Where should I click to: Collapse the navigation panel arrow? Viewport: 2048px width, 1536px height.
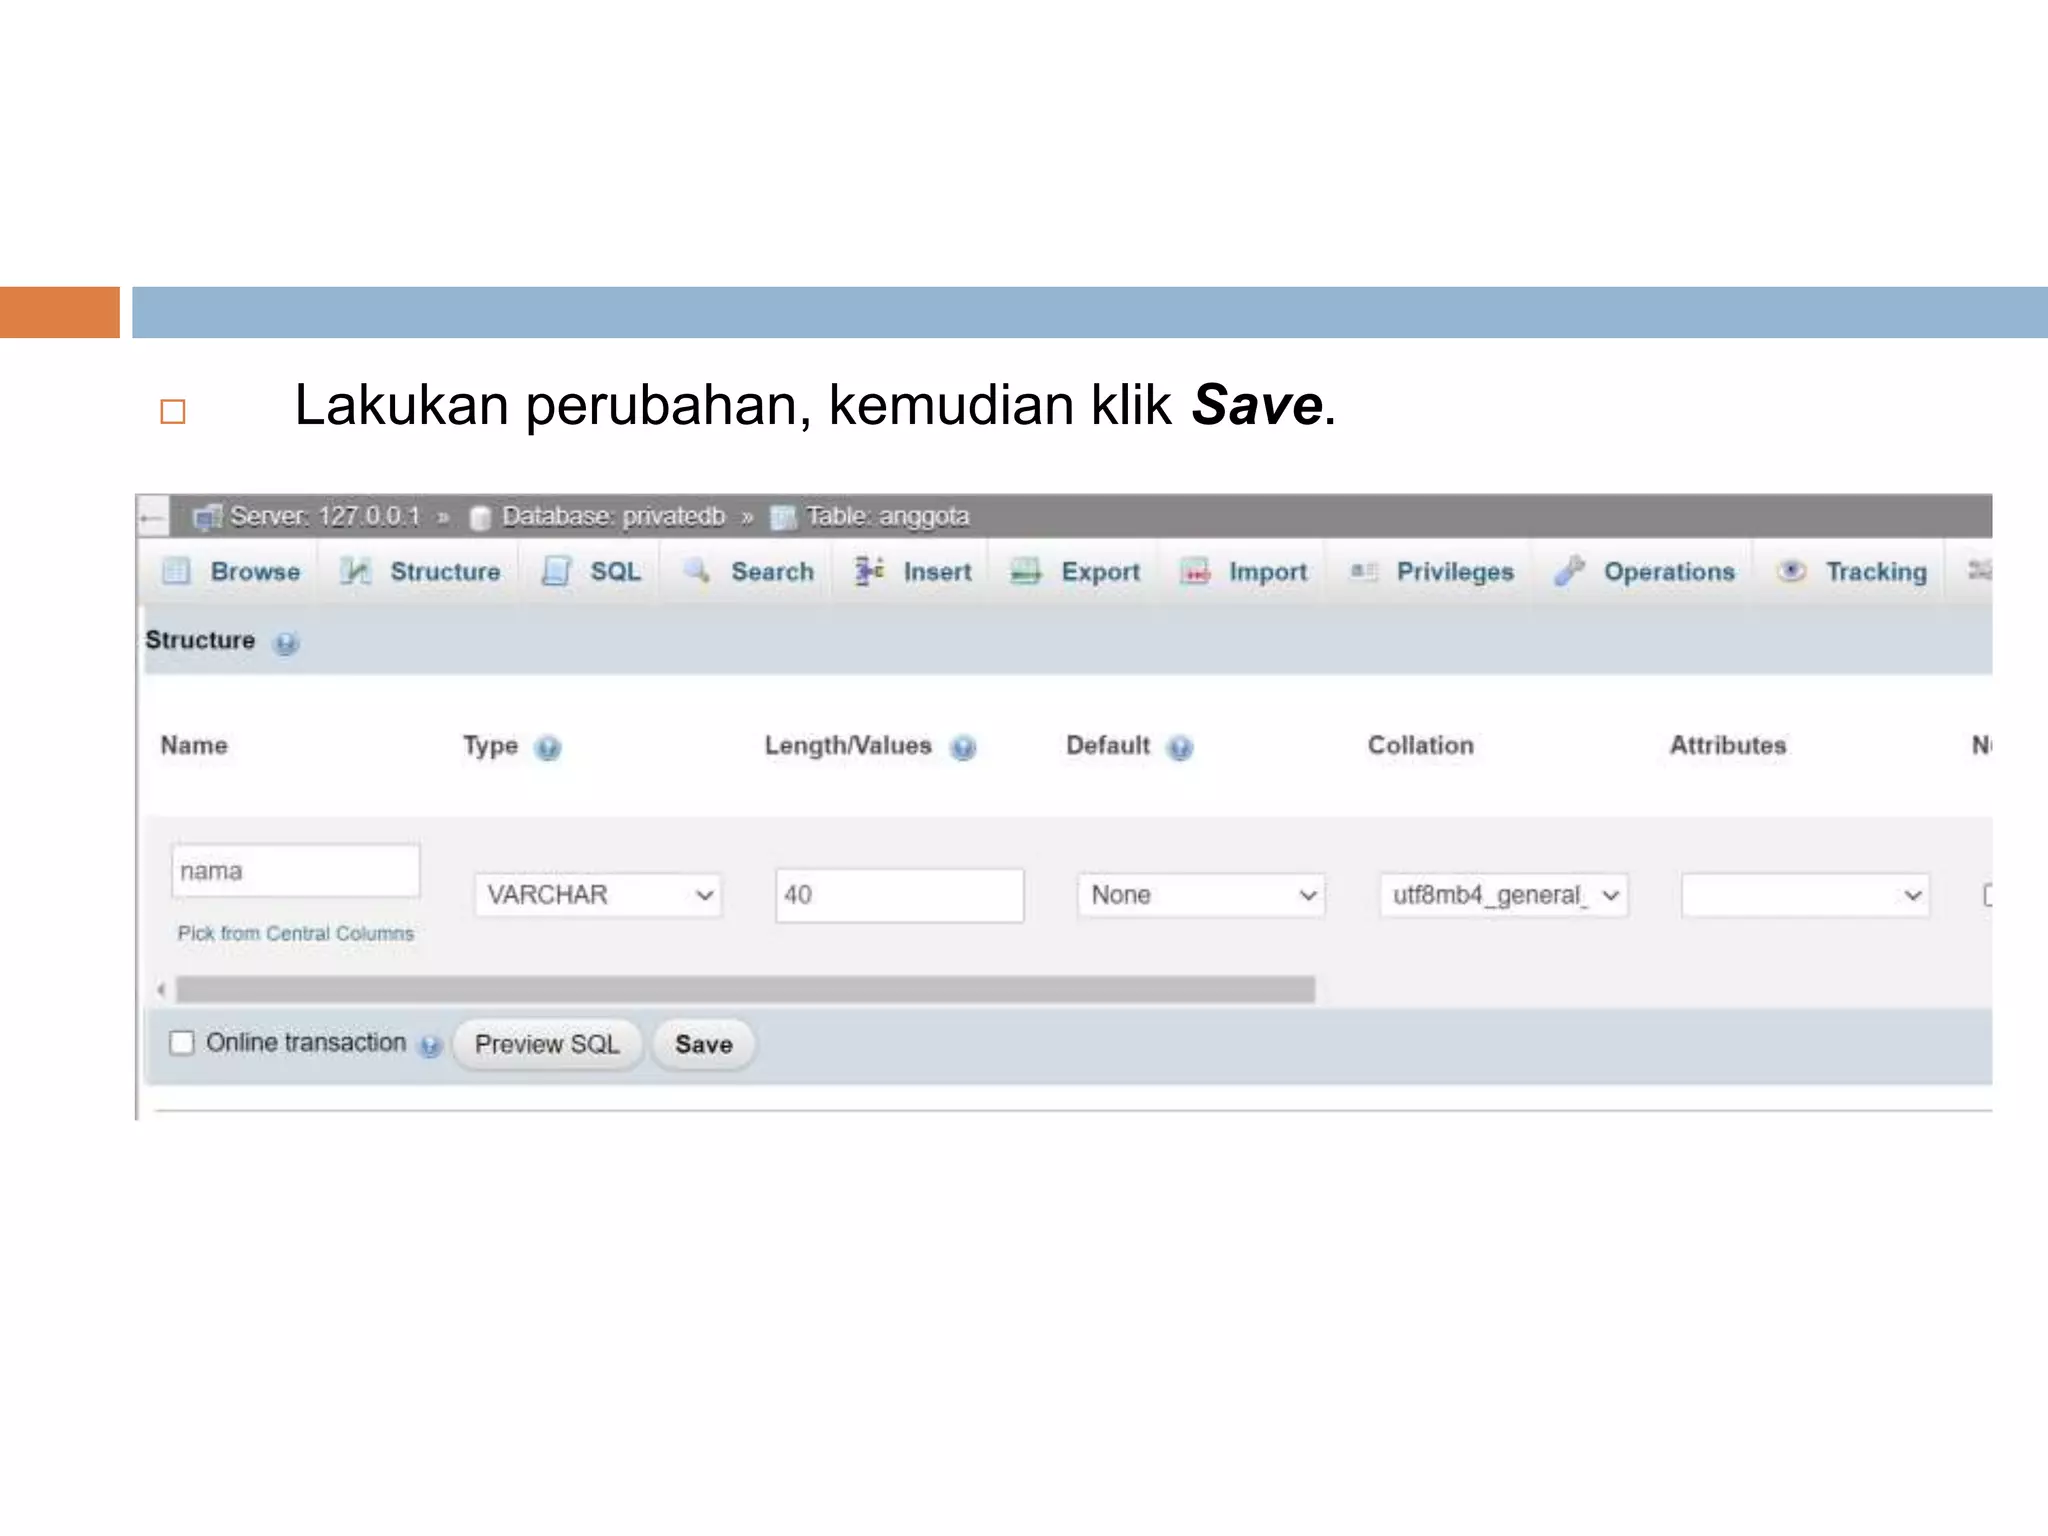click(152, 517)
